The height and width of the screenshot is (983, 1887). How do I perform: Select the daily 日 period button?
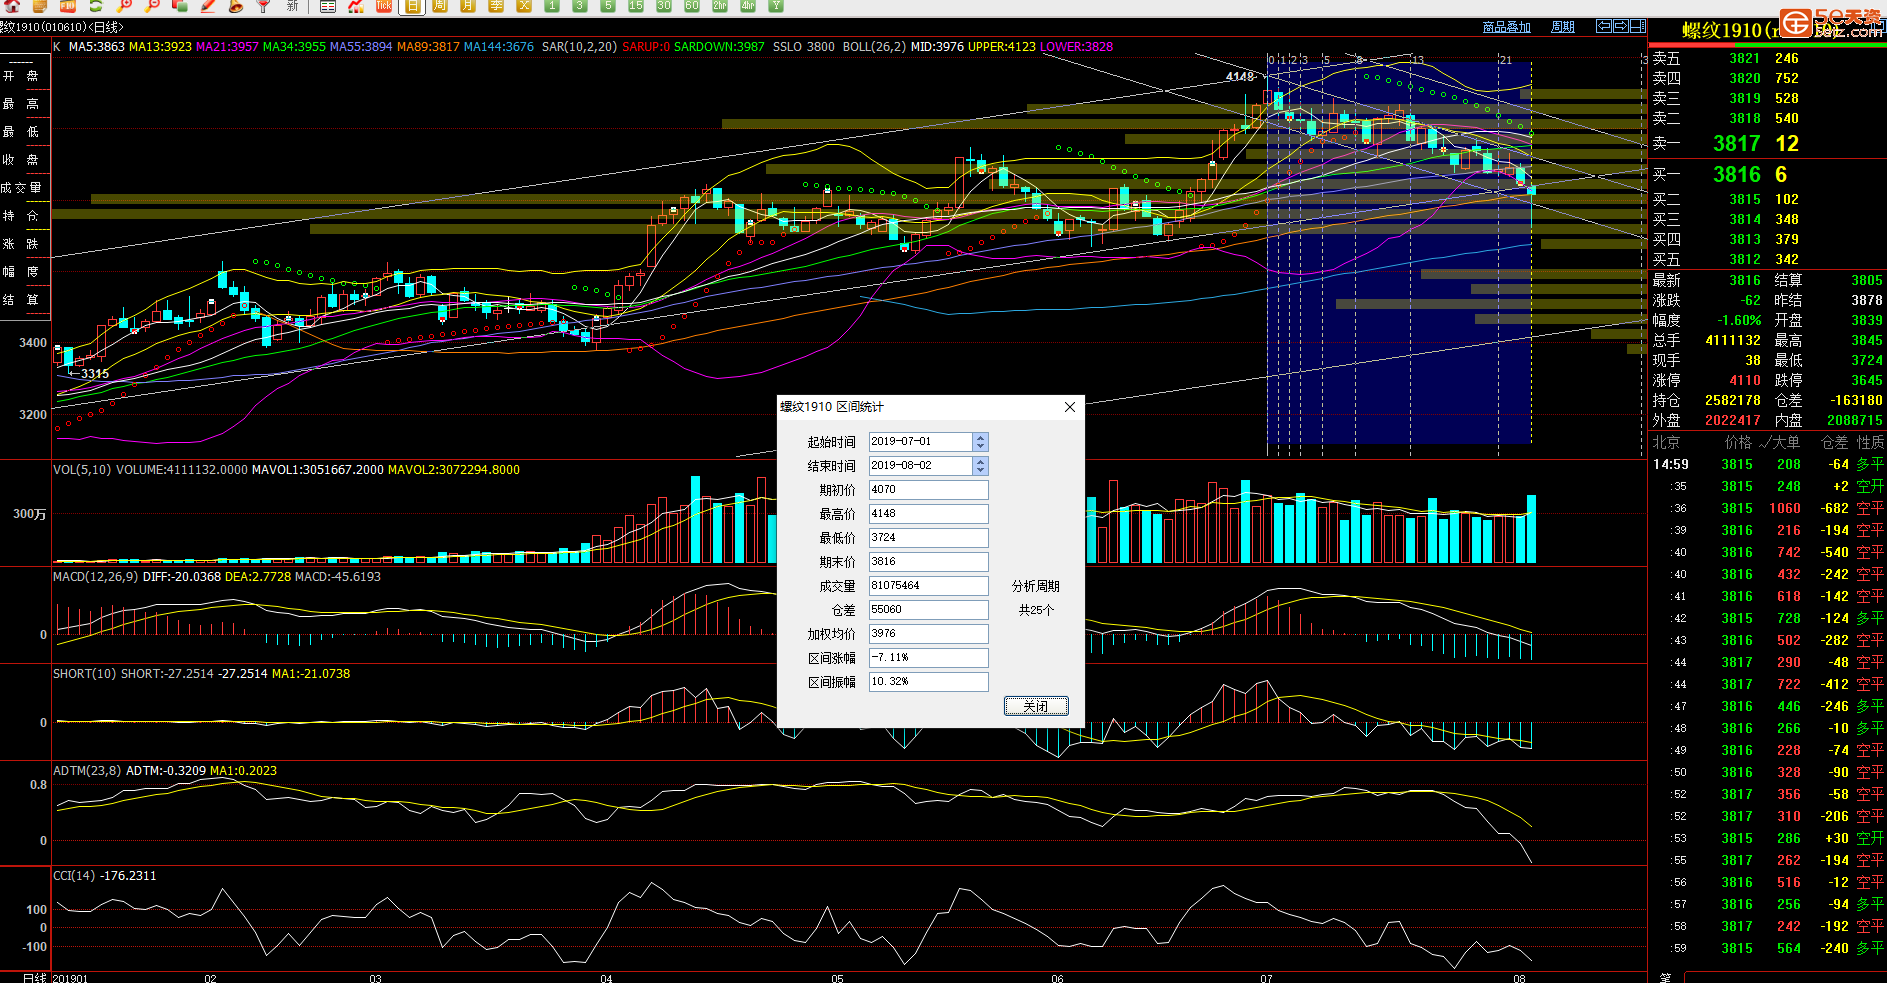point(412,6)
